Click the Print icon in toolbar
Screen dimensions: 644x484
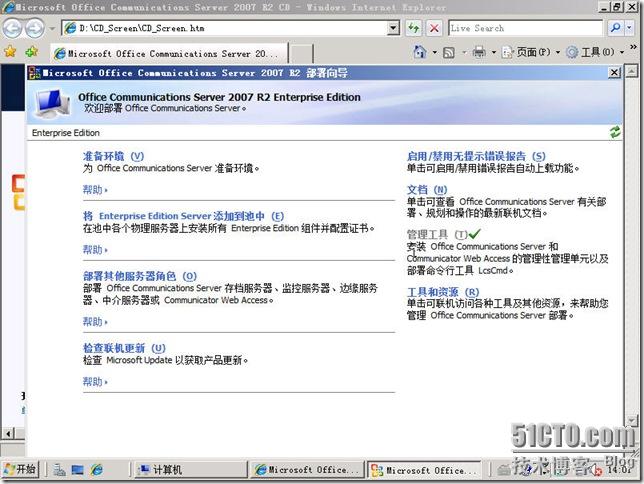pos(479,52)
